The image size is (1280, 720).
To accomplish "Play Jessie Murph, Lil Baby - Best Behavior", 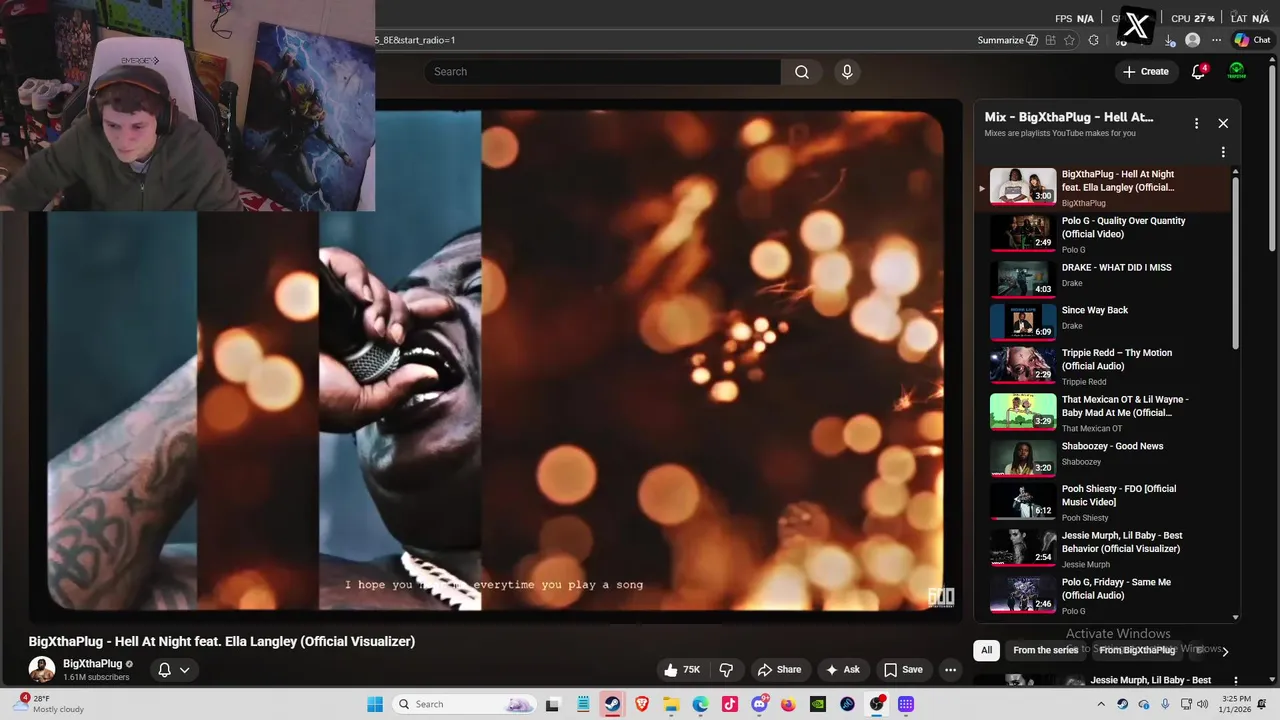I will click(1103, 548).
